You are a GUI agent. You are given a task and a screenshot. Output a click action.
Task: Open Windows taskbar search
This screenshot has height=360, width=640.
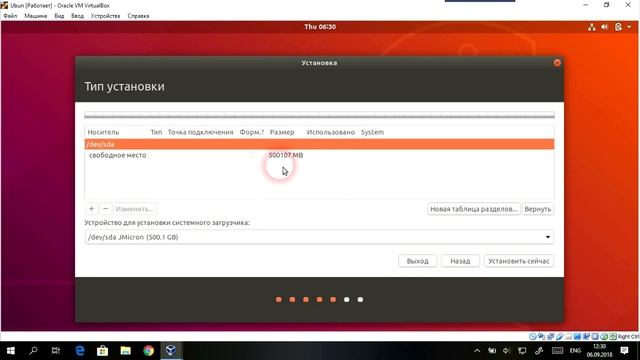[33, 351]
